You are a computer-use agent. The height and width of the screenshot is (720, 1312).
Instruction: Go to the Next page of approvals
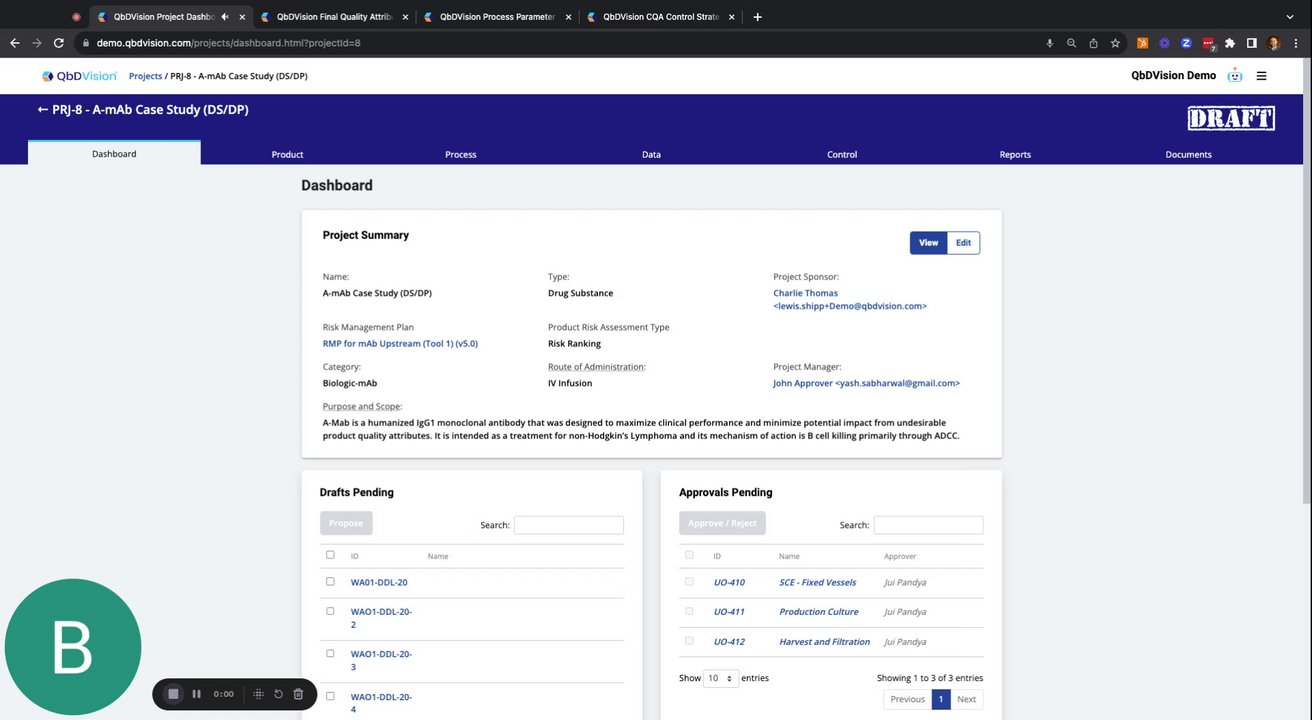click(x=966, y=699)
